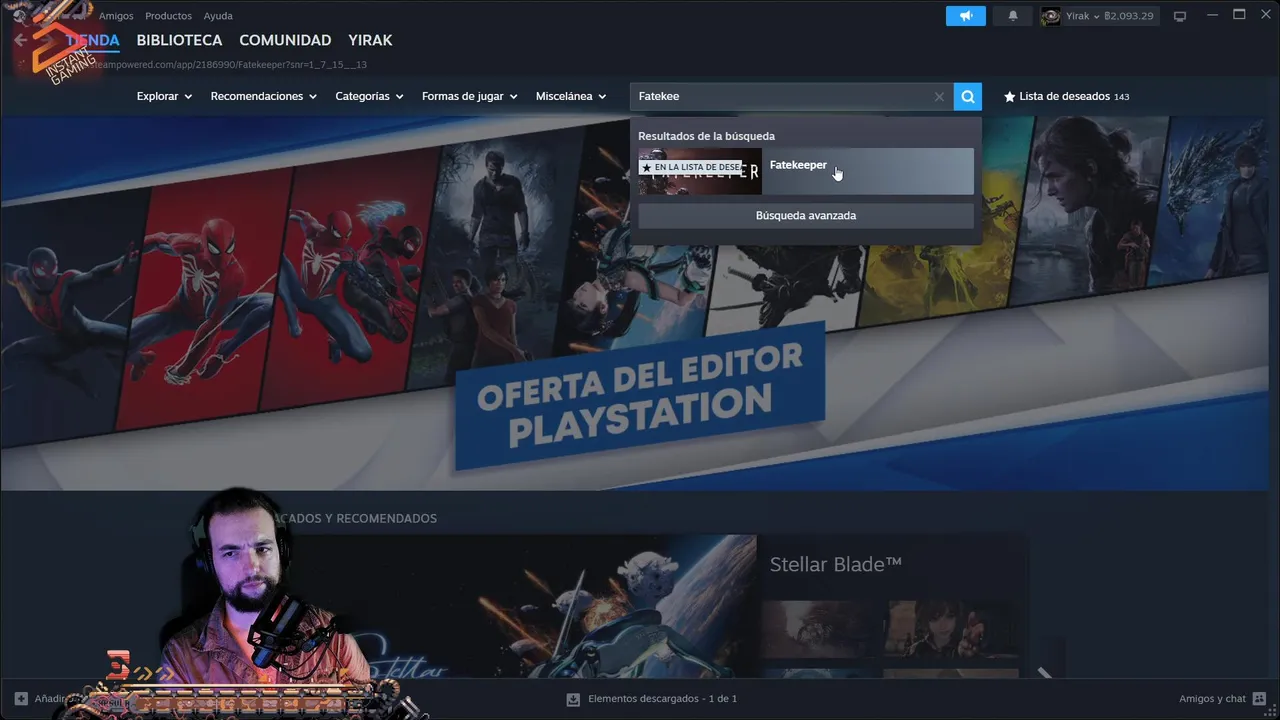
Task: Open the notifications bell icon
Action: tap(1013, 16)
